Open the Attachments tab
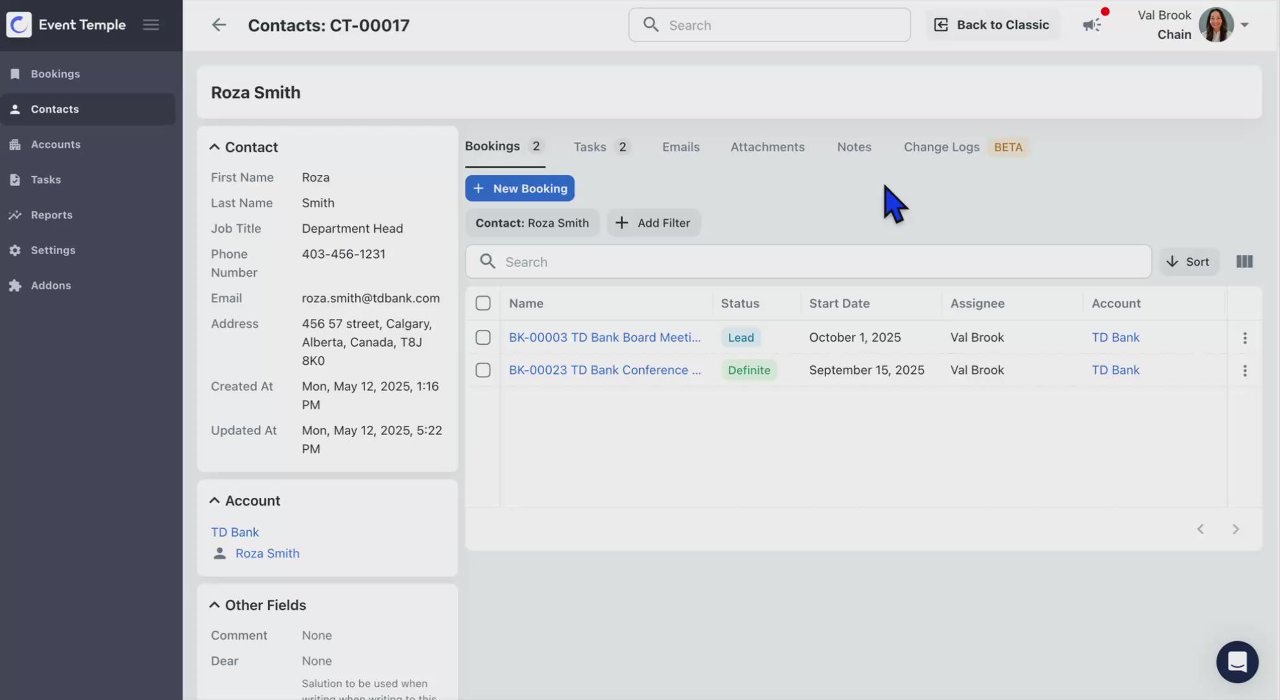 tap(768, 147)
